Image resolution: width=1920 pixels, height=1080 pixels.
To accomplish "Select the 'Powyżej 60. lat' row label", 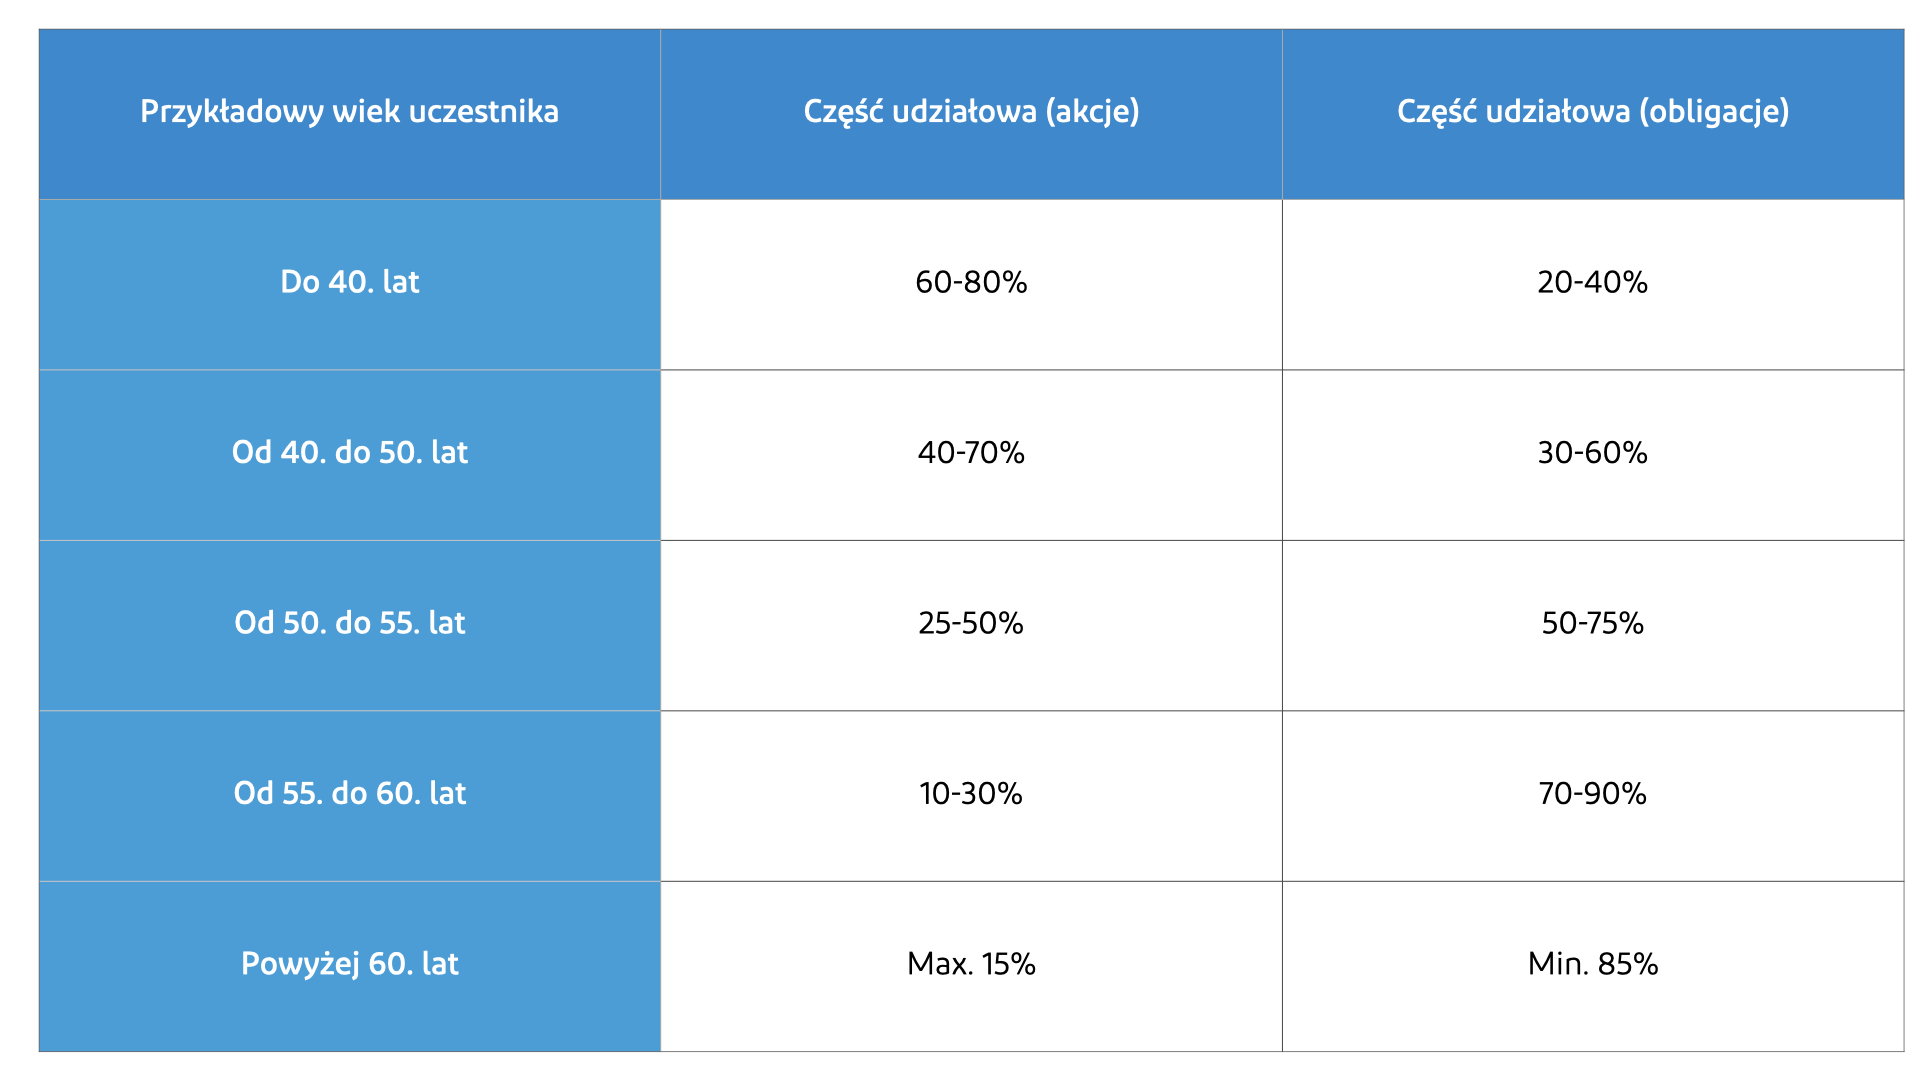I will 350,966.
